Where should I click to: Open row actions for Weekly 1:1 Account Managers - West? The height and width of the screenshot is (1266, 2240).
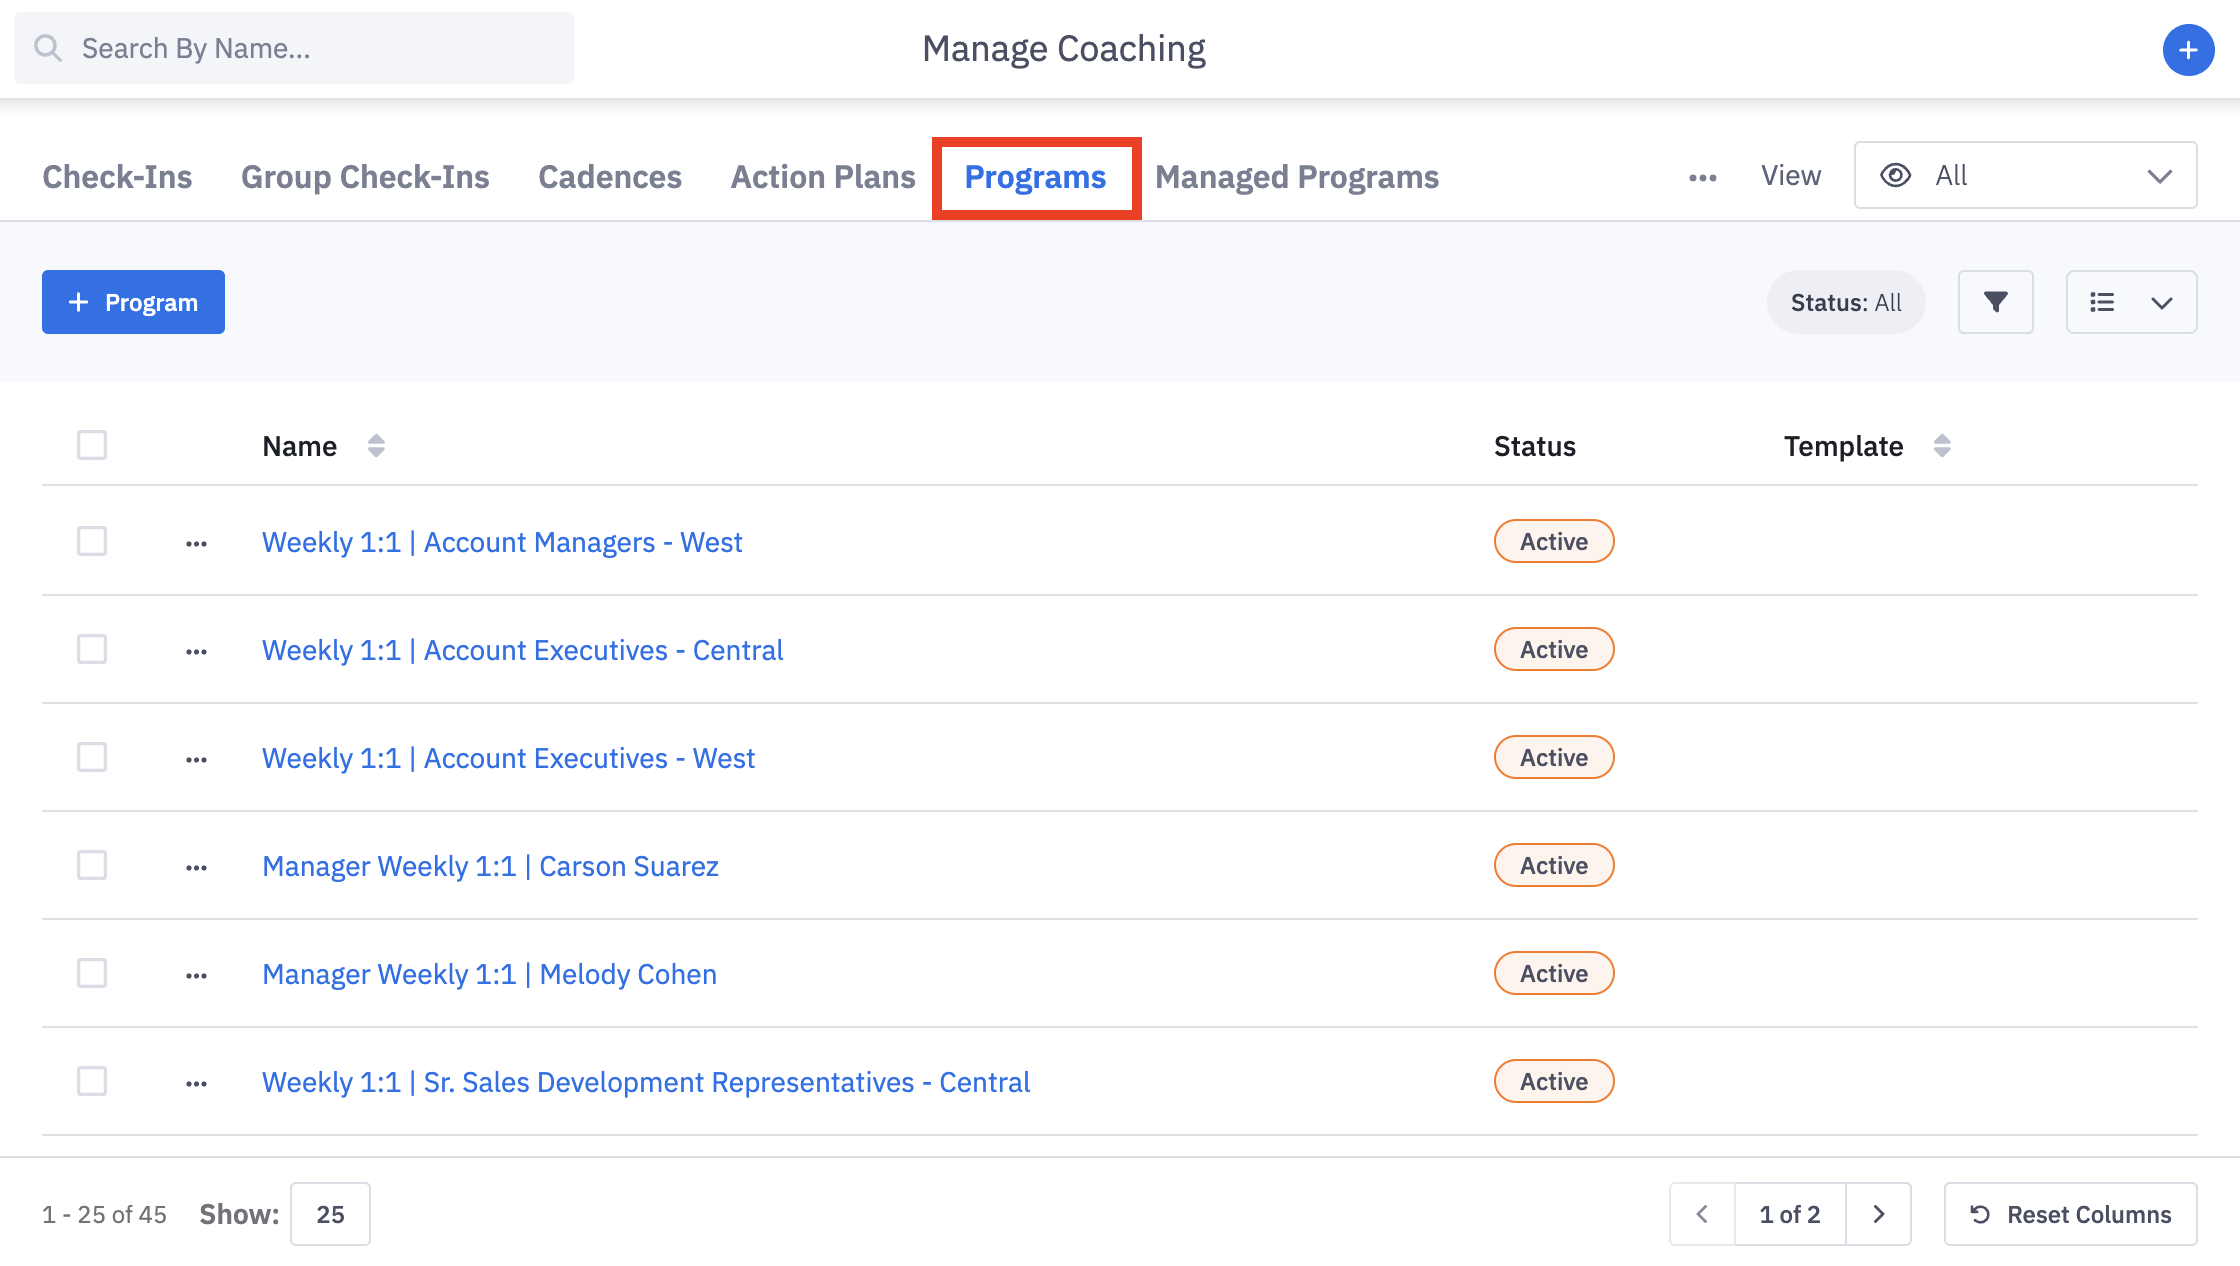coord(195,541)
